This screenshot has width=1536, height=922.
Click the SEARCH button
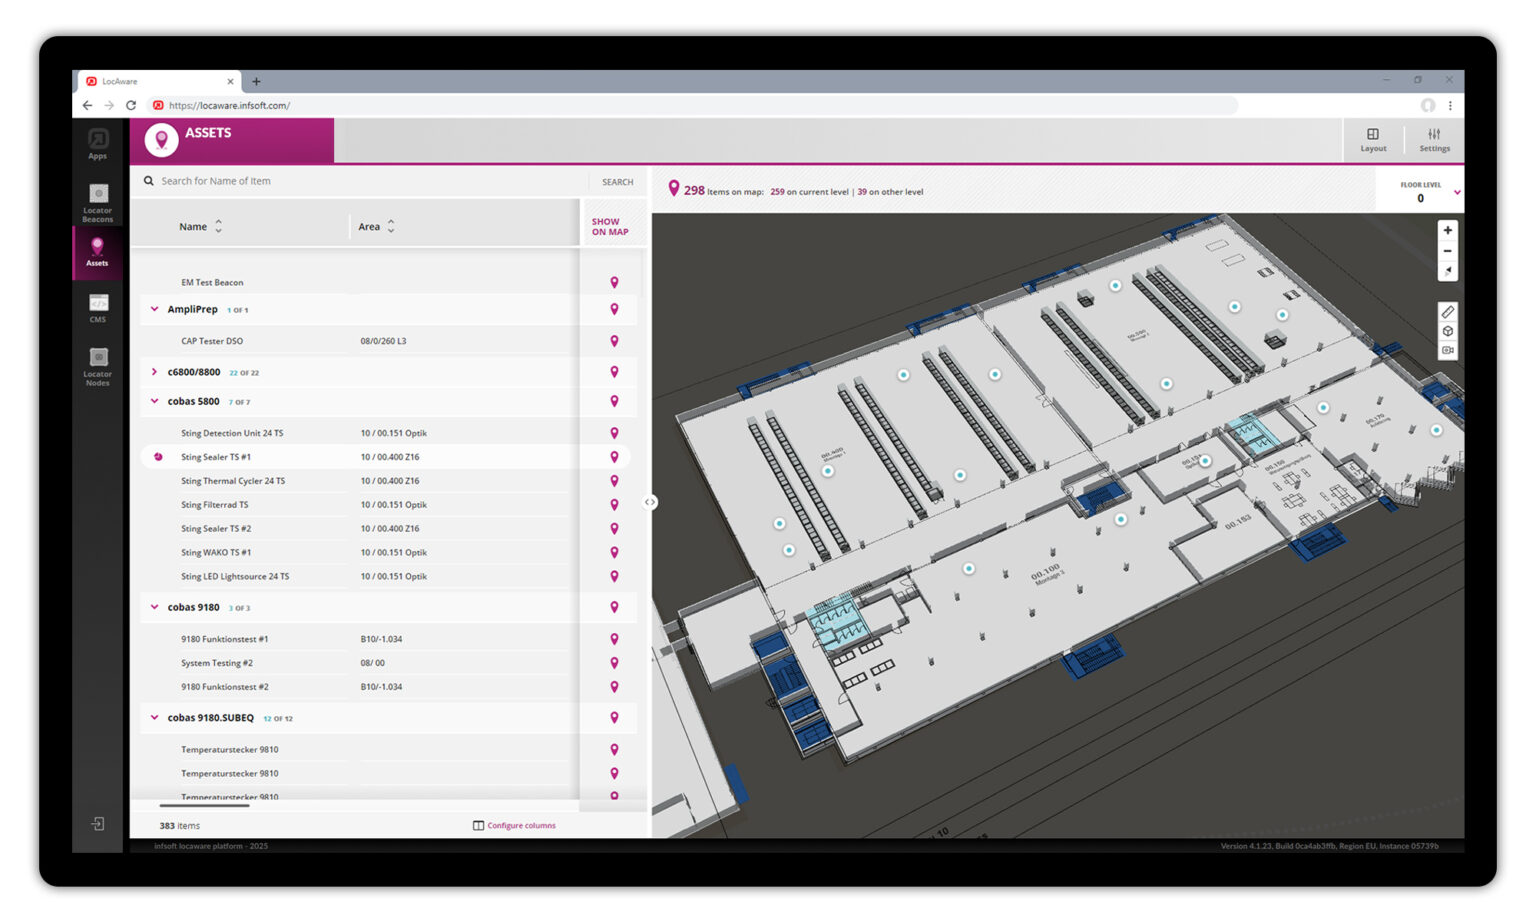(616, 181)
